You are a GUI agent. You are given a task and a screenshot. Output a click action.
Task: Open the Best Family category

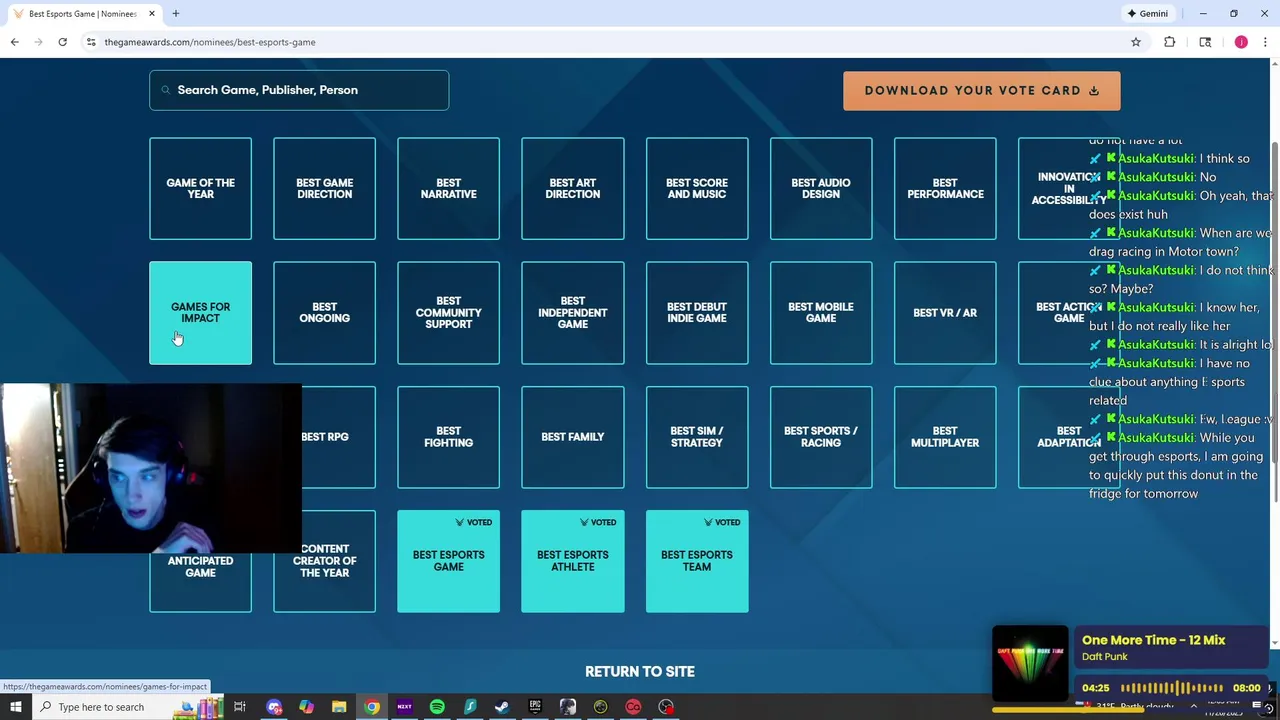[572, 437]
